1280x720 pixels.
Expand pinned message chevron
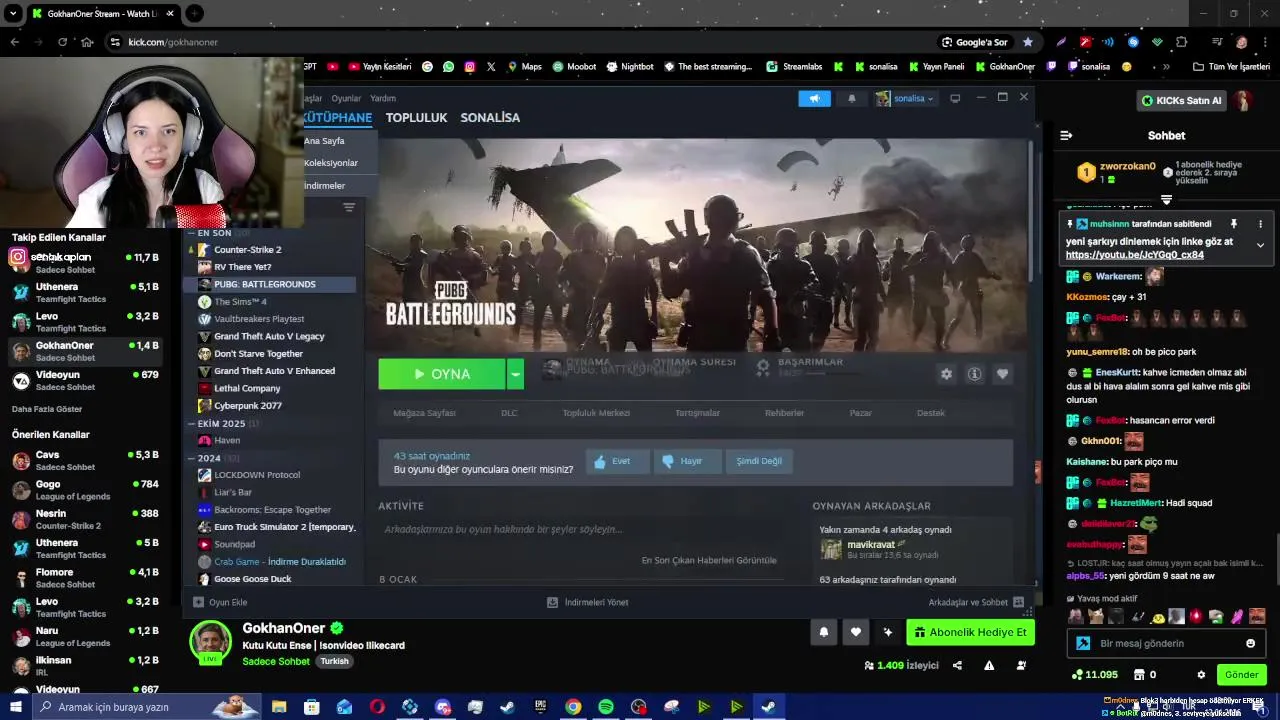pos(1260,245)
